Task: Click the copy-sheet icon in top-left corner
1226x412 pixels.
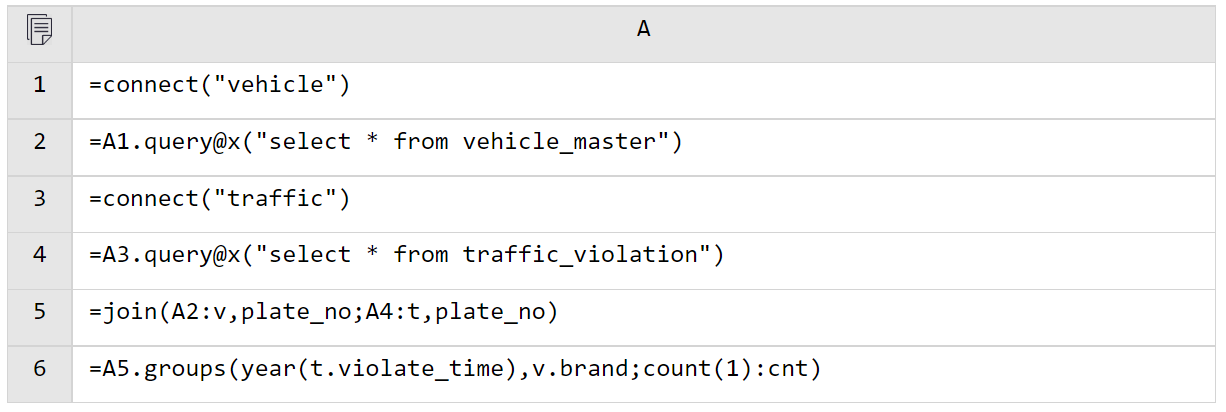Action: coord(39,31)
